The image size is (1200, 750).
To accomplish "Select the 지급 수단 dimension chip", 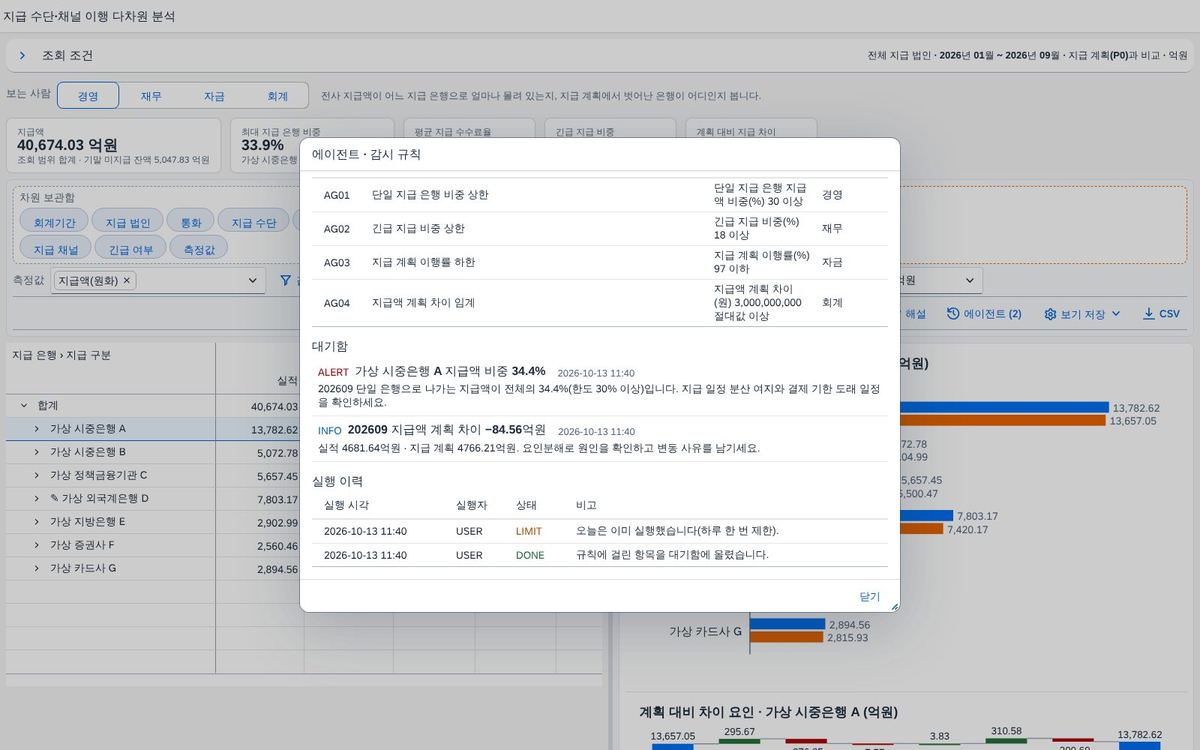I will [254, 222].
